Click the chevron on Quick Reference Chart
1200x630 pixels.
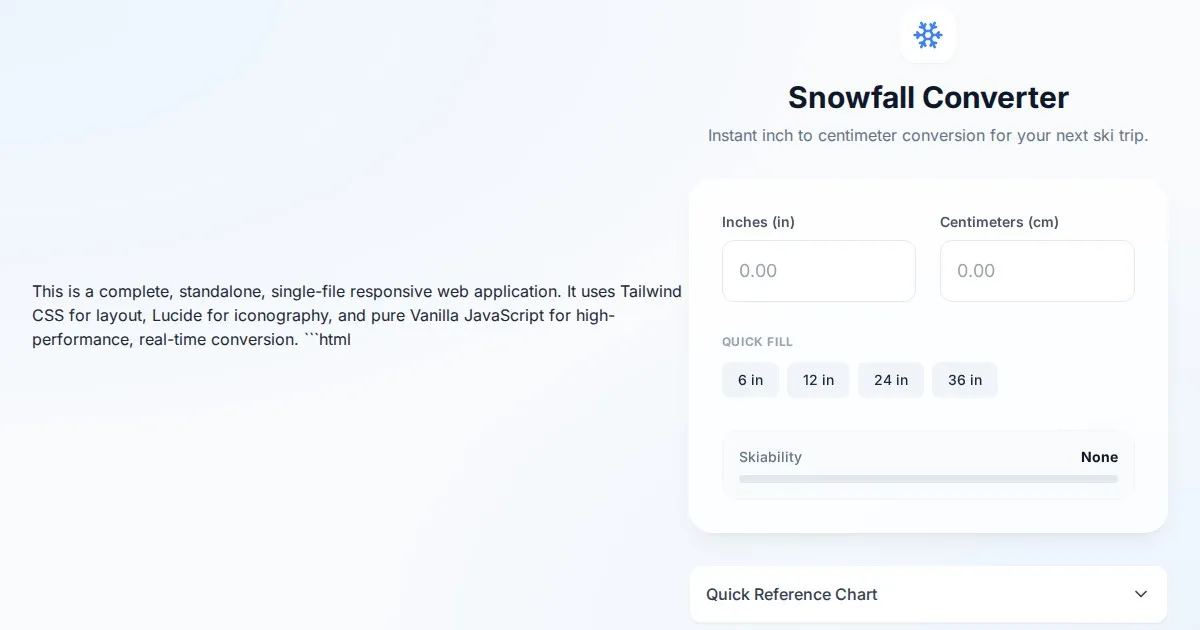click(x=1141, y=594)
